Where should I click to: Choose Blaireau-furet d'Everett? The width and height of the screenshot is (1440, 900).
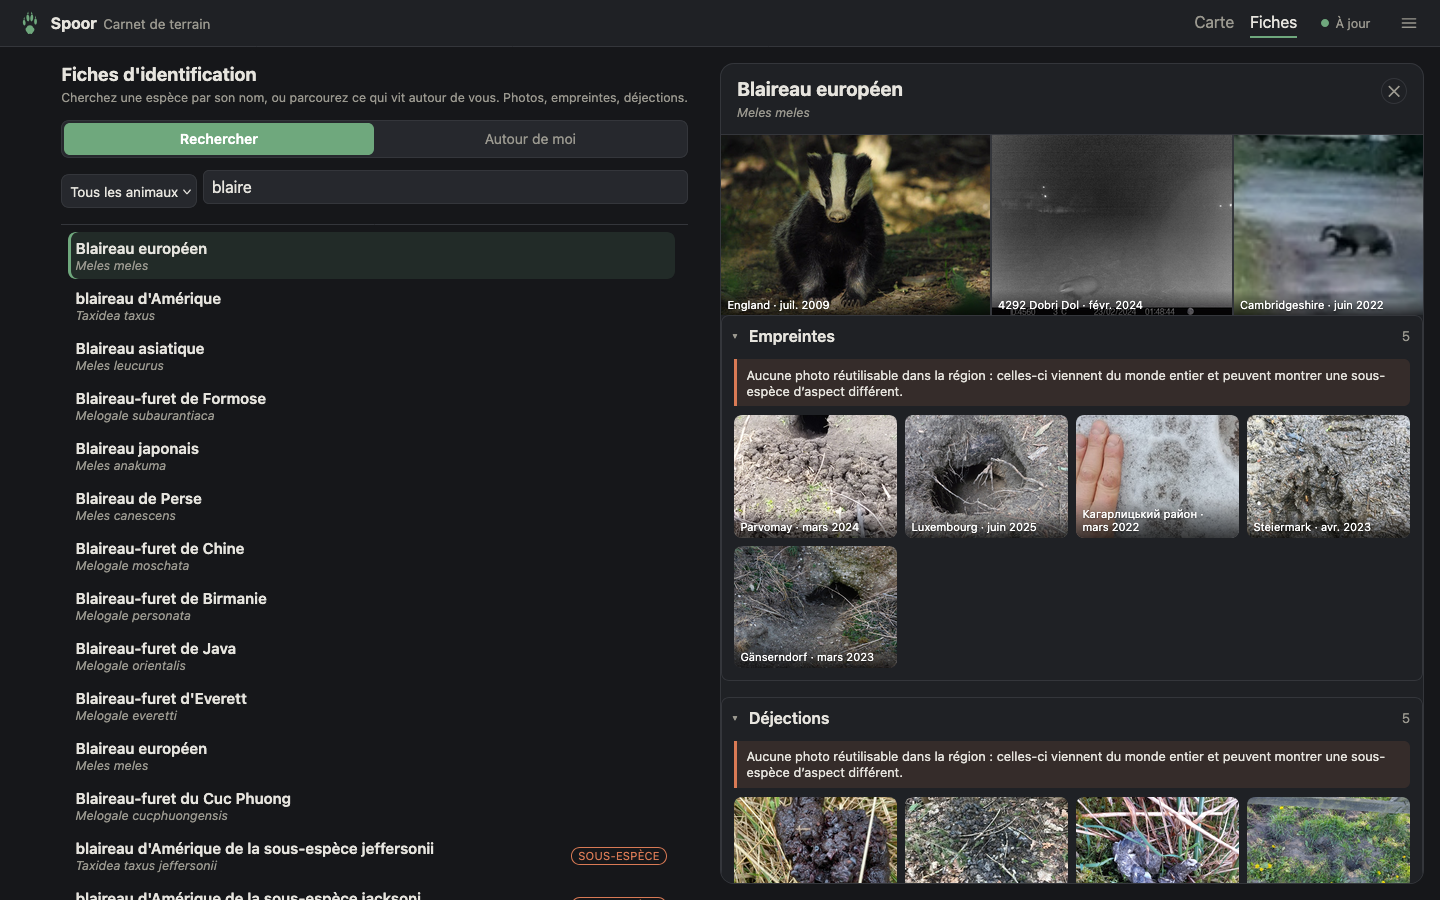(371, 706)
